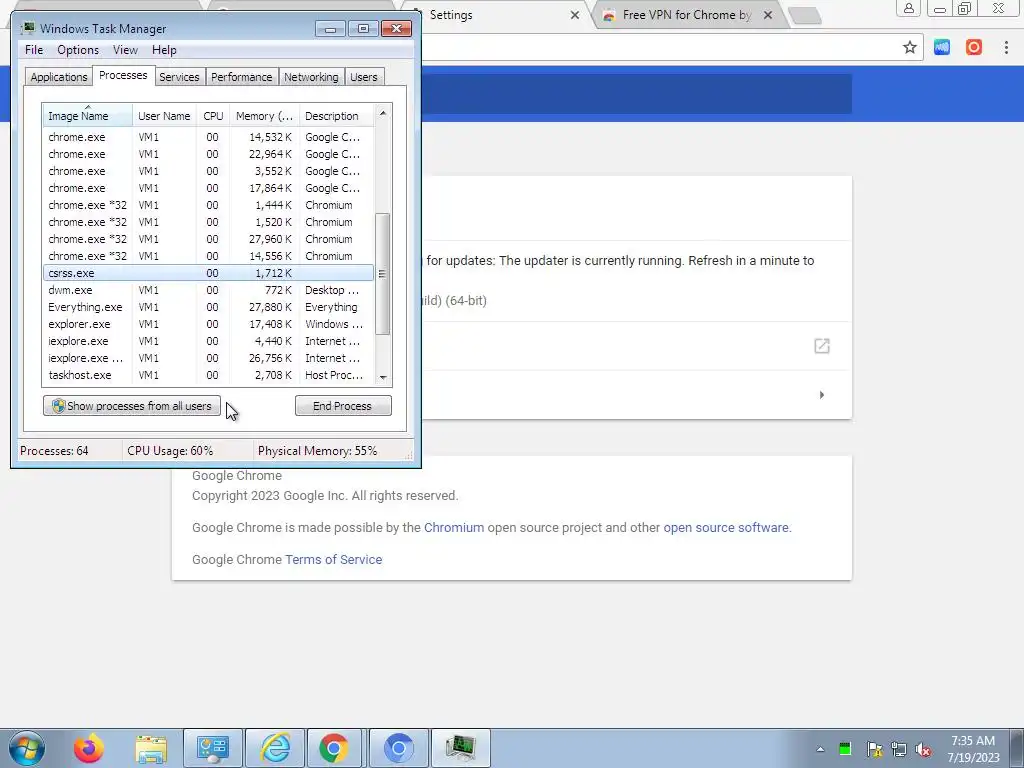The width and height of the screenshot is (1024, 768).
Task: Sort processes by Image Name column
Action: pos(88,116)
